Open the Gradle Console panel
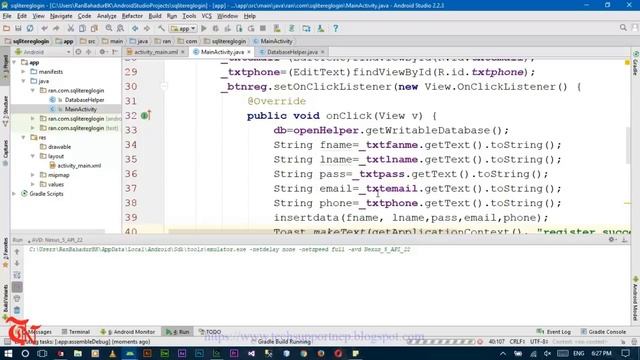This screenshot has width=640, height=360. [603, 332]
